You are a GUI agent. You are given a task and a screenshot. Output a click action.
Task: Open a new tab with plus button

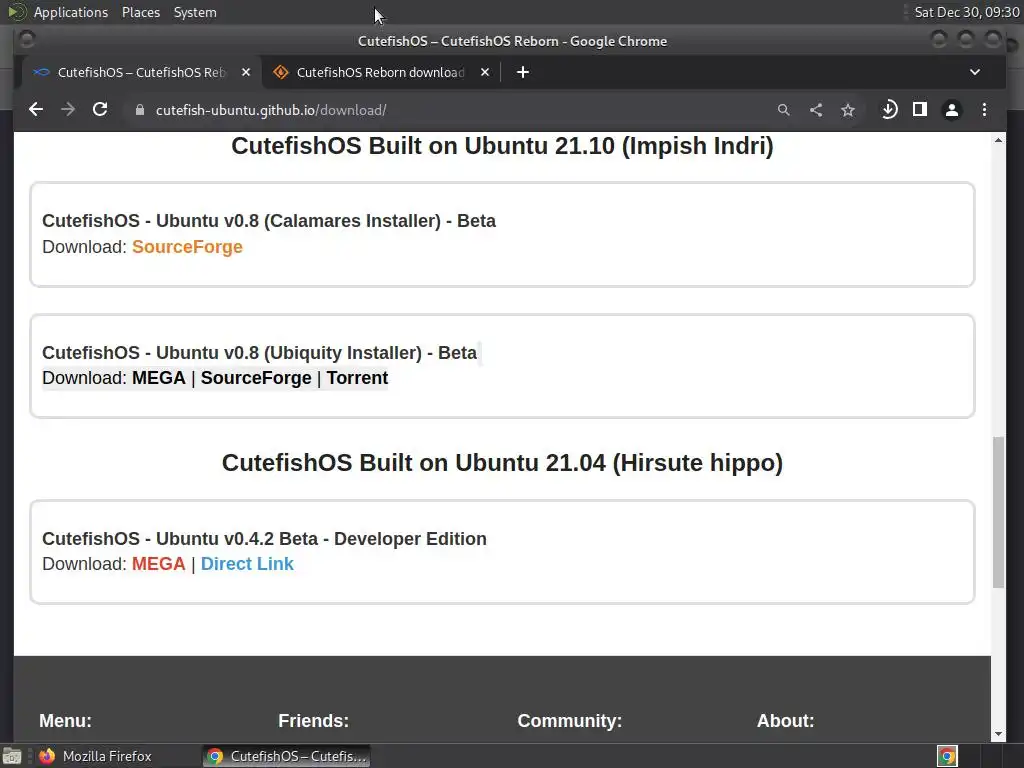(522, 72)
